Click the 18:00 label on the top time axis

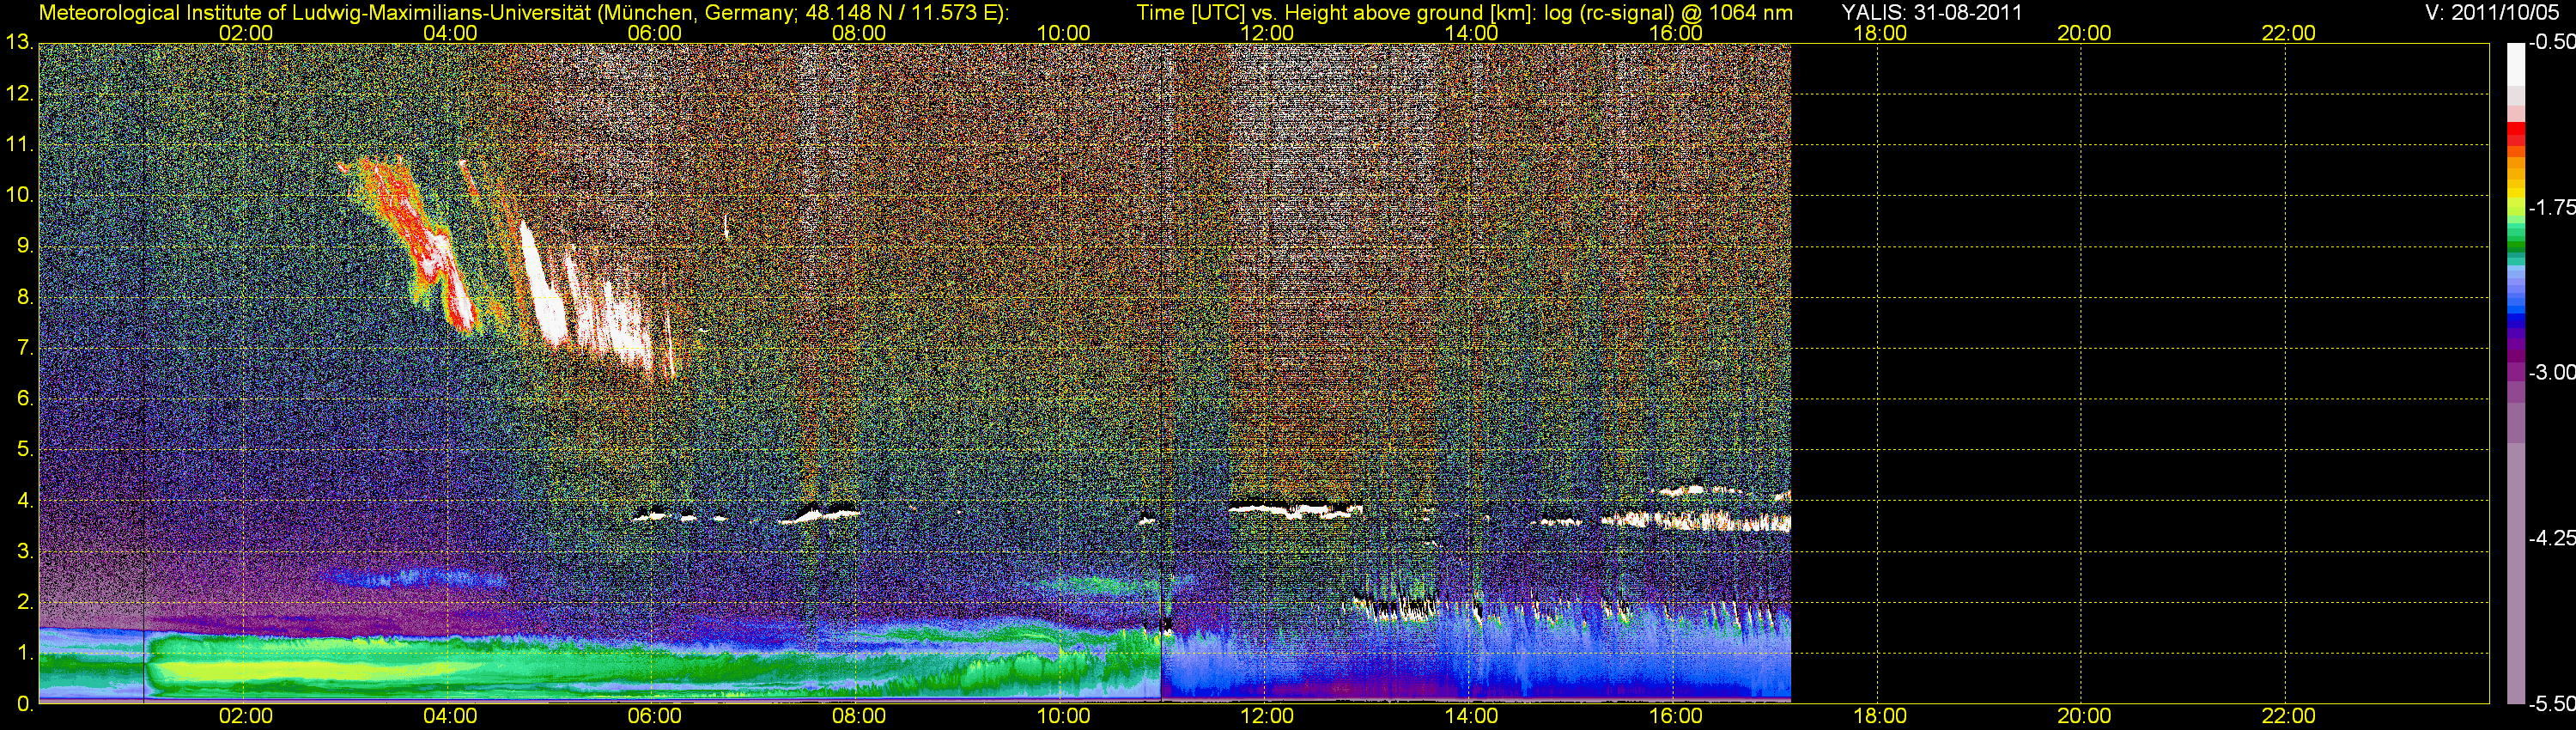[x=1880, y=33]
